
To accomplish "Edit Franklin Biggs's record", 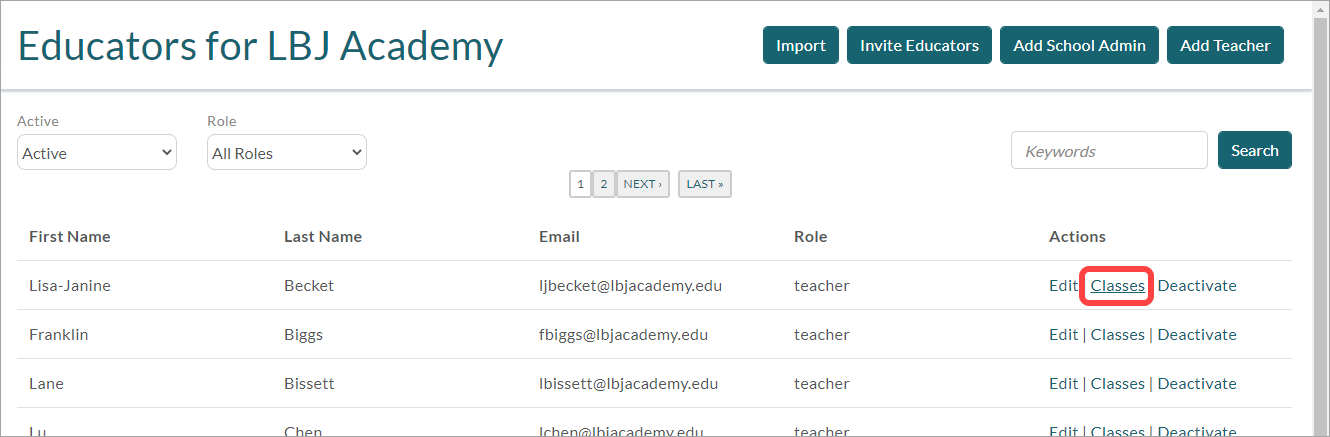I will (x=1063, y=335).
